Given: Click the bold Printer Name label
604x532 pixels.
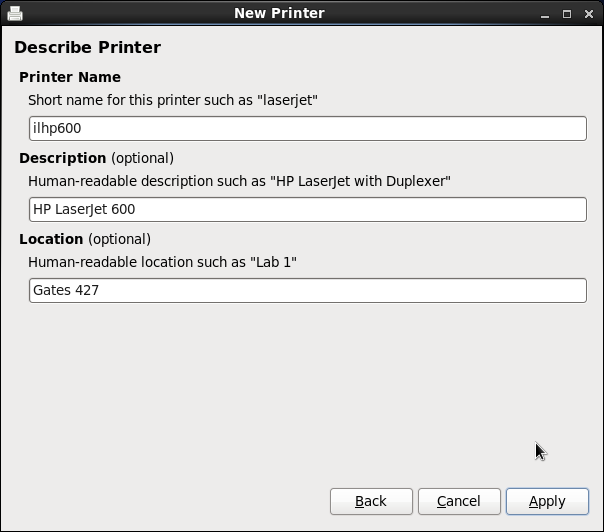Looking at the screenshot, I should 70,77.
